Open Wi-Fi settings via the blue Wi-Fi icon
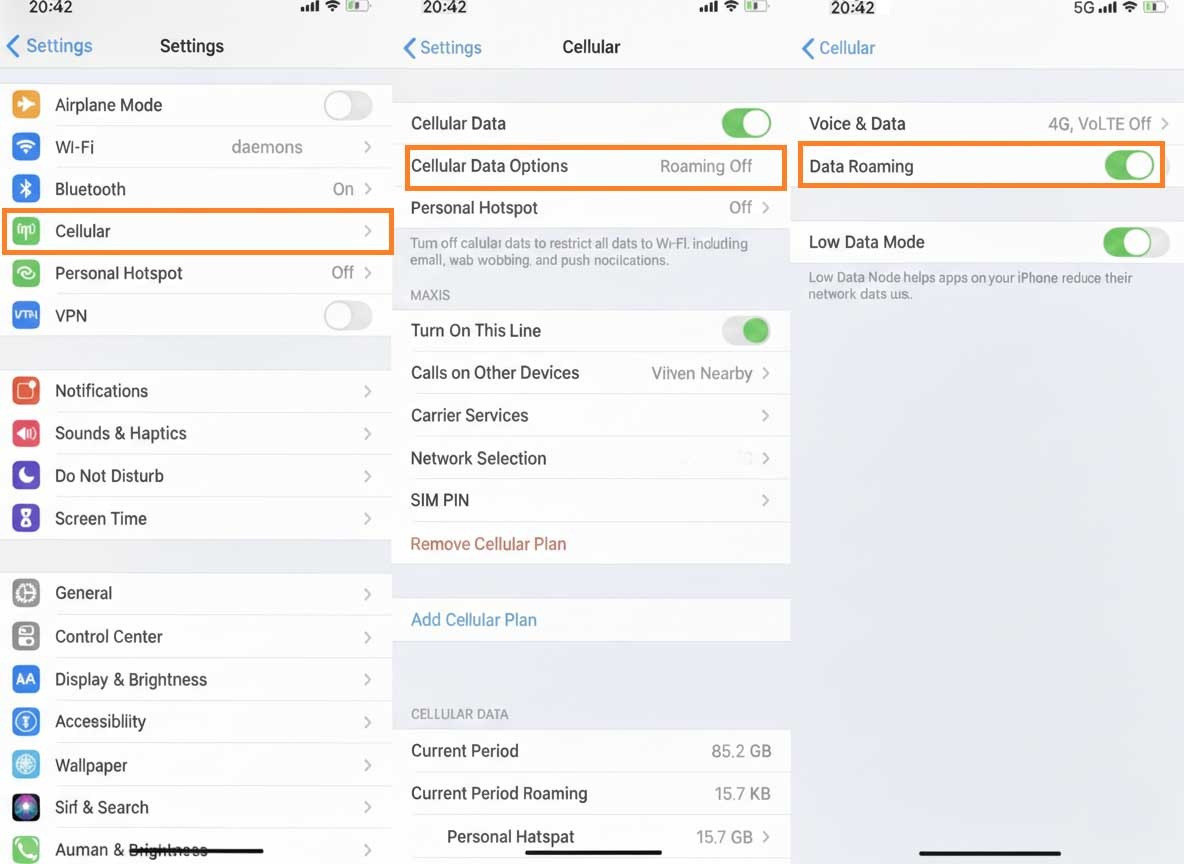1184x864 pixels. coord(25,146)
